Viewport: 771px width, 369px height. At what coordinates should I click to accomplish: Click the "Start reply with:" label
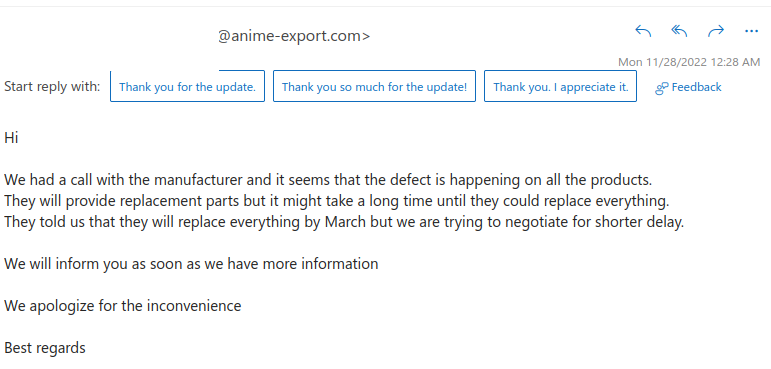point(52,87)
